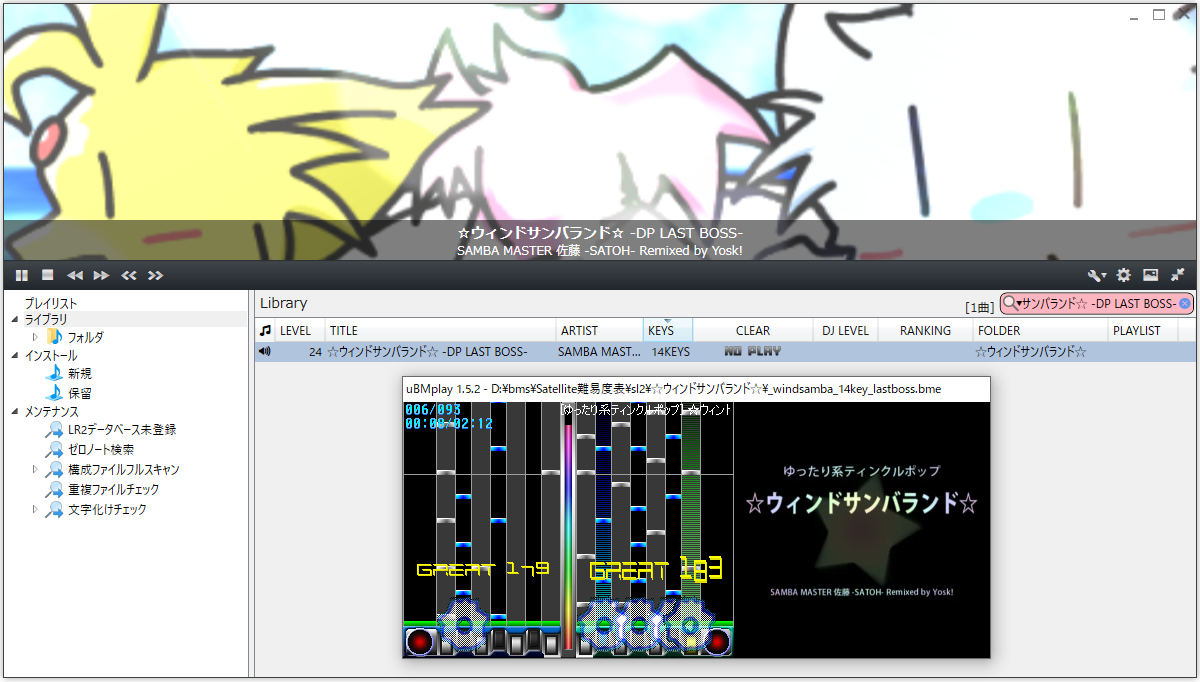
Task: Click the [1曲] song count label
Action: [980, 306]
